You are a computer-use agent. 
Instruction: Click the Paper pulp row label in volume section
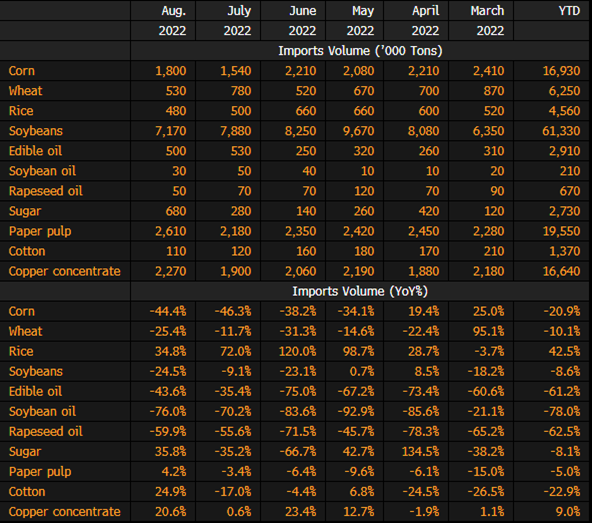coord(40,231)
